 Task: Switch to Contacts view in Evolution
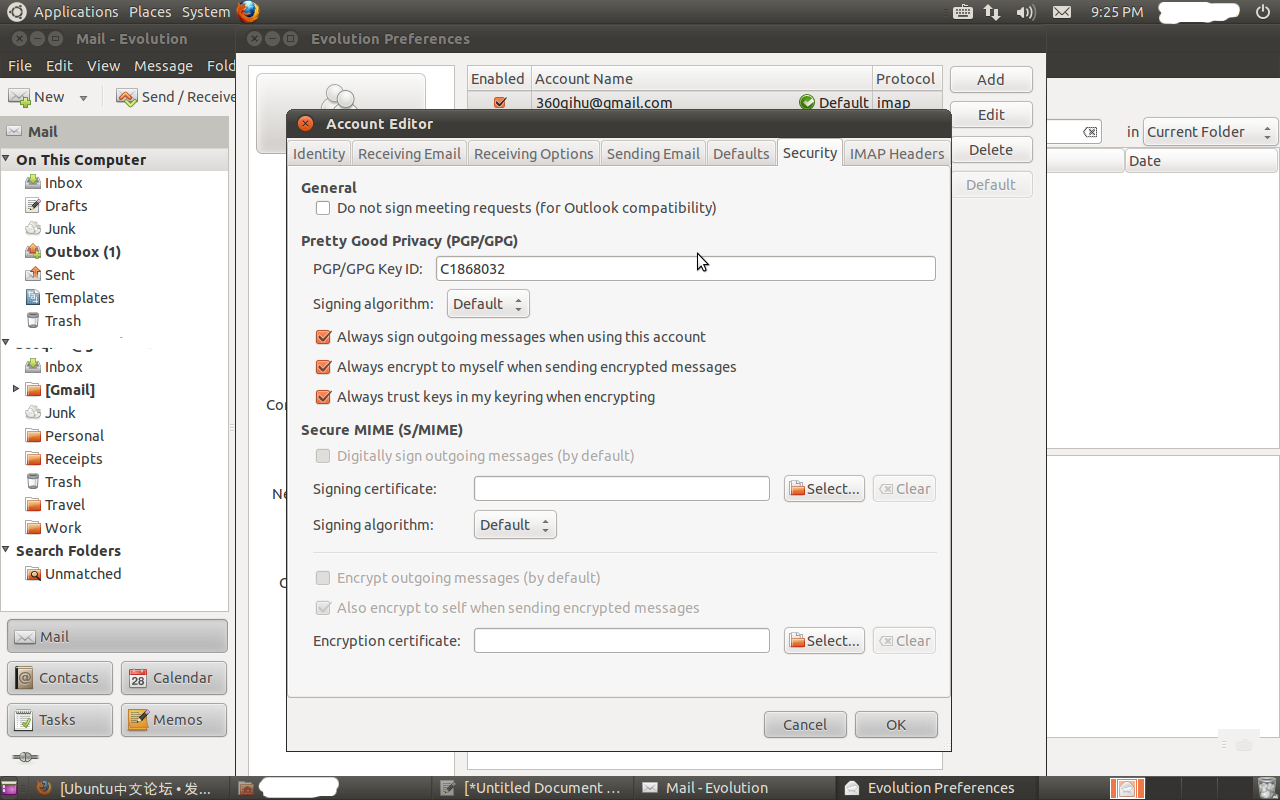point(60,678)
